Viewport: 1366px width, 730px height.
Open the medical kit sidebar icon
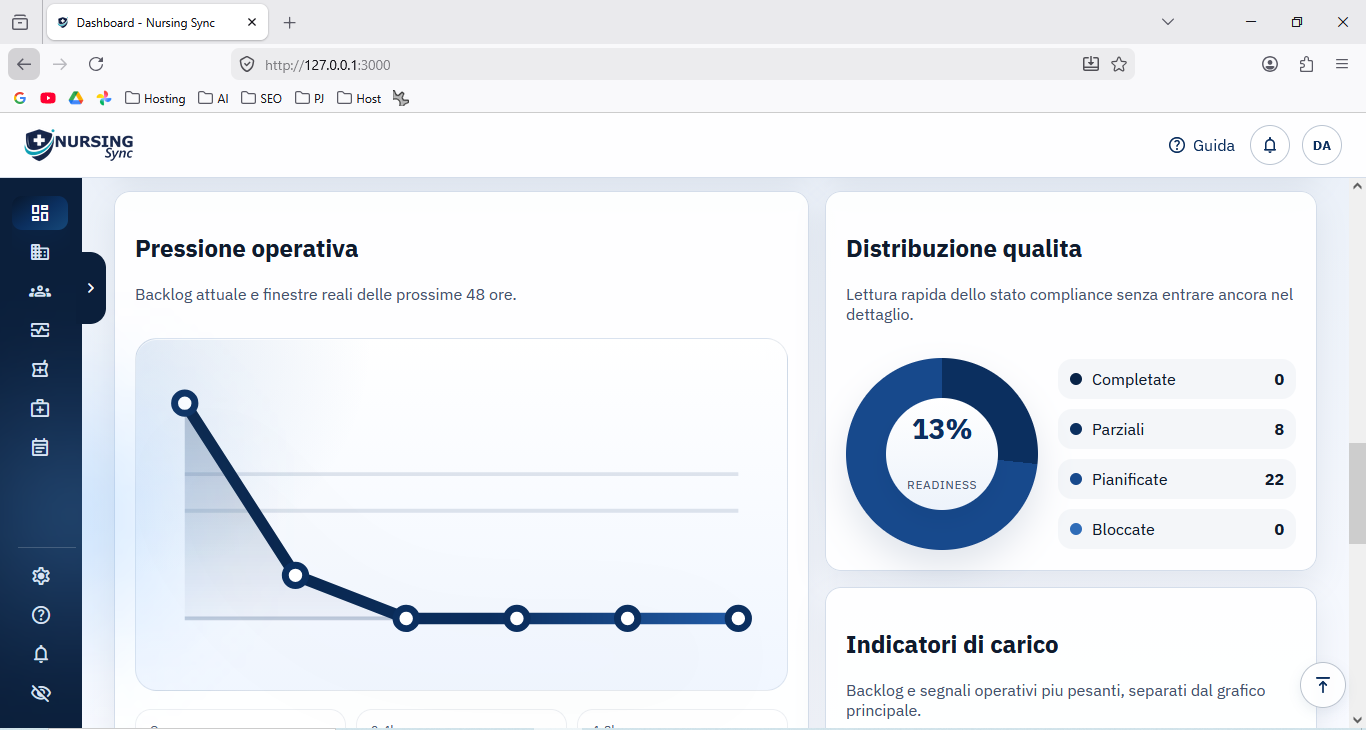(x=40, y=408)
